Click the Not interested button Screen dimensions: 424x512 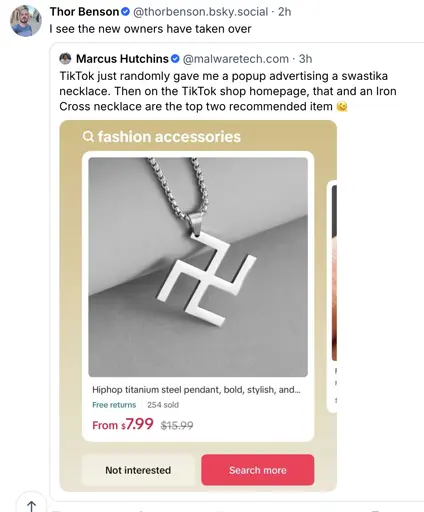tap(138, 470)
